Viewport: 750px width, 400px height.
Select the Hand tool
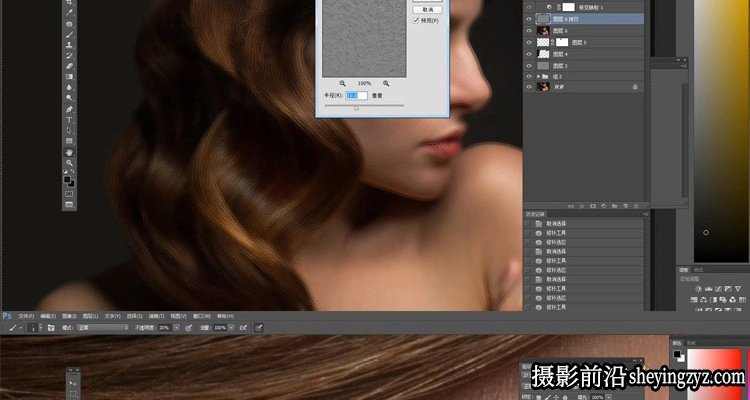(x=69, y=152)
